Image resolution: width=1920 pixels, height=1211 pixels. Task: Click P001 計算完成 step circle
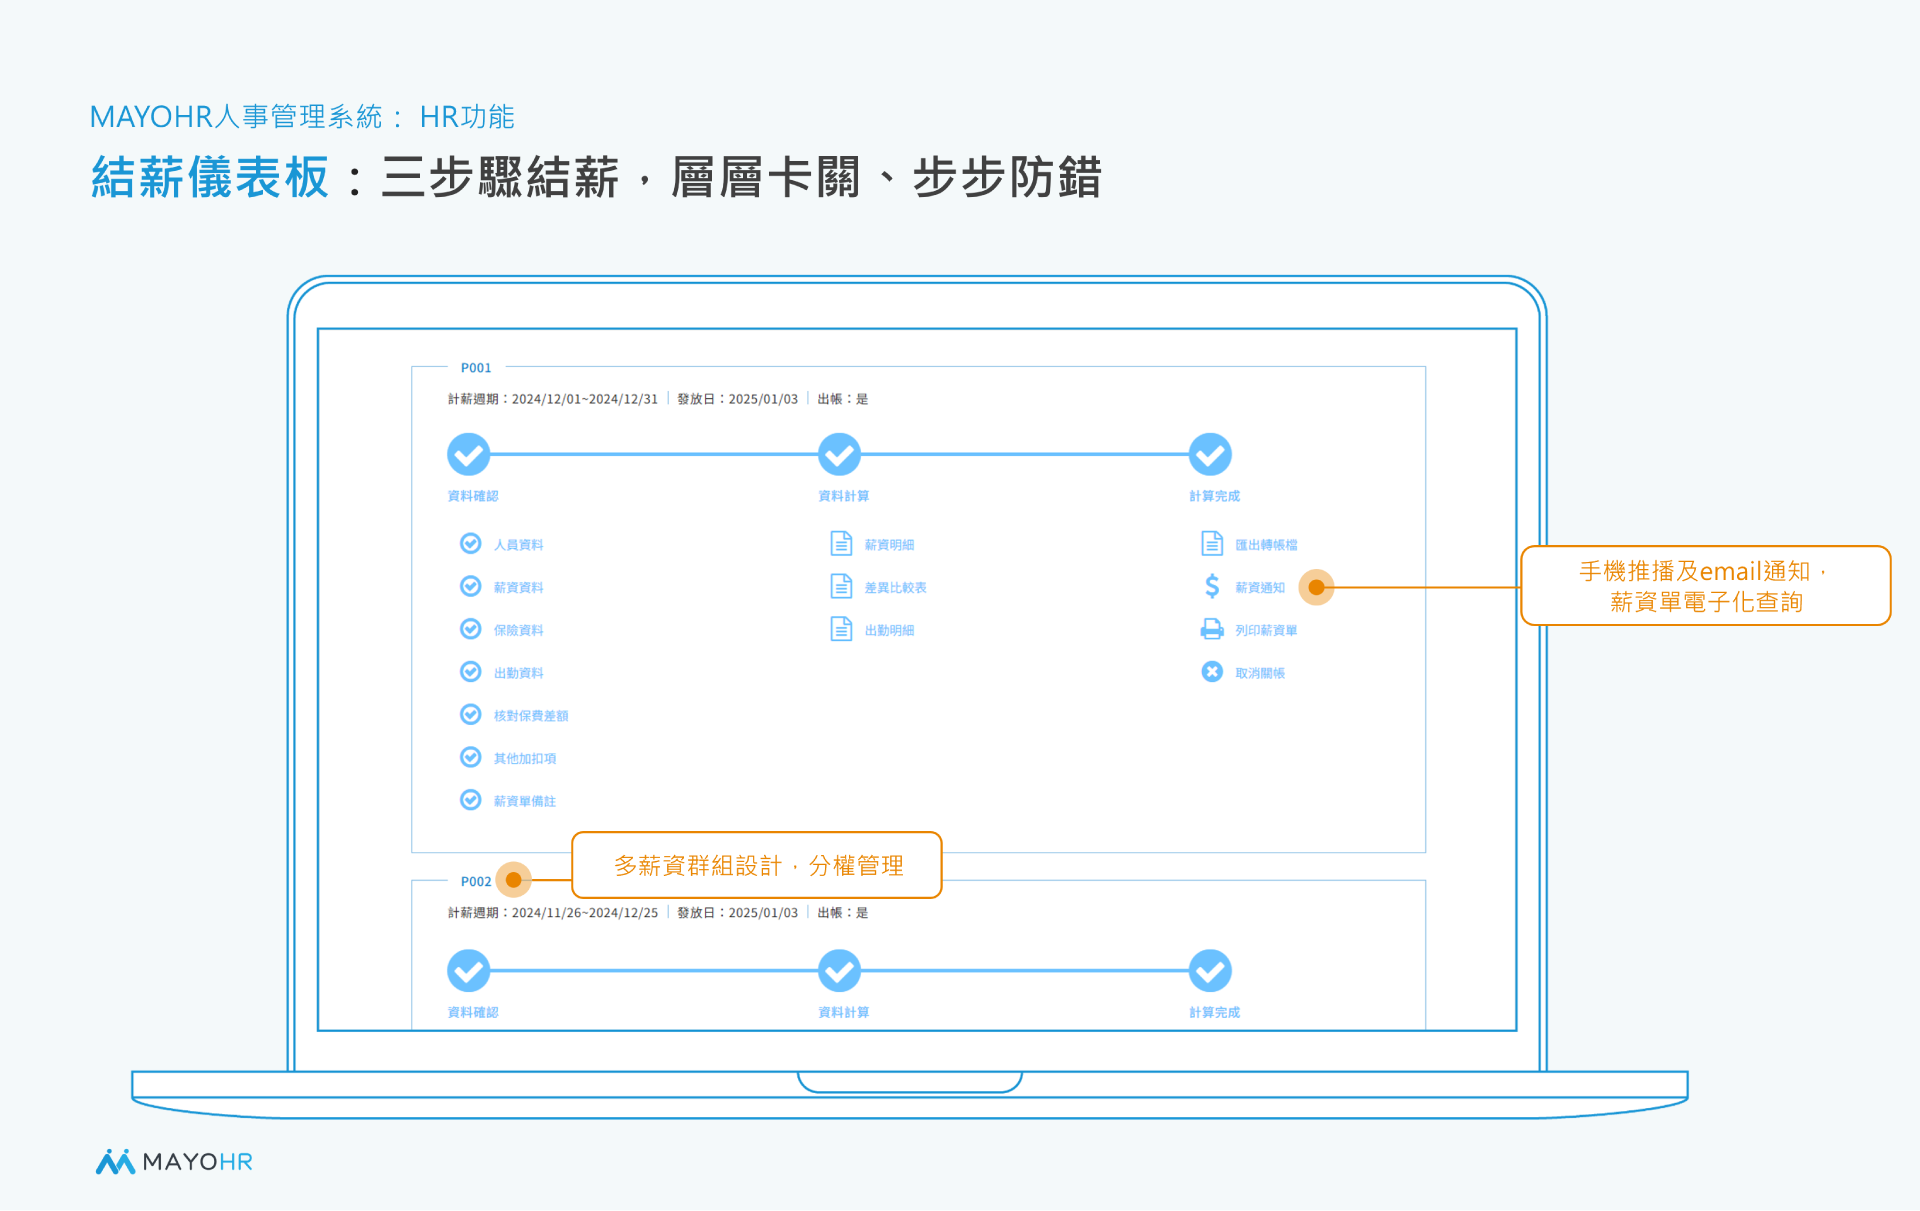coord(1210,454)
